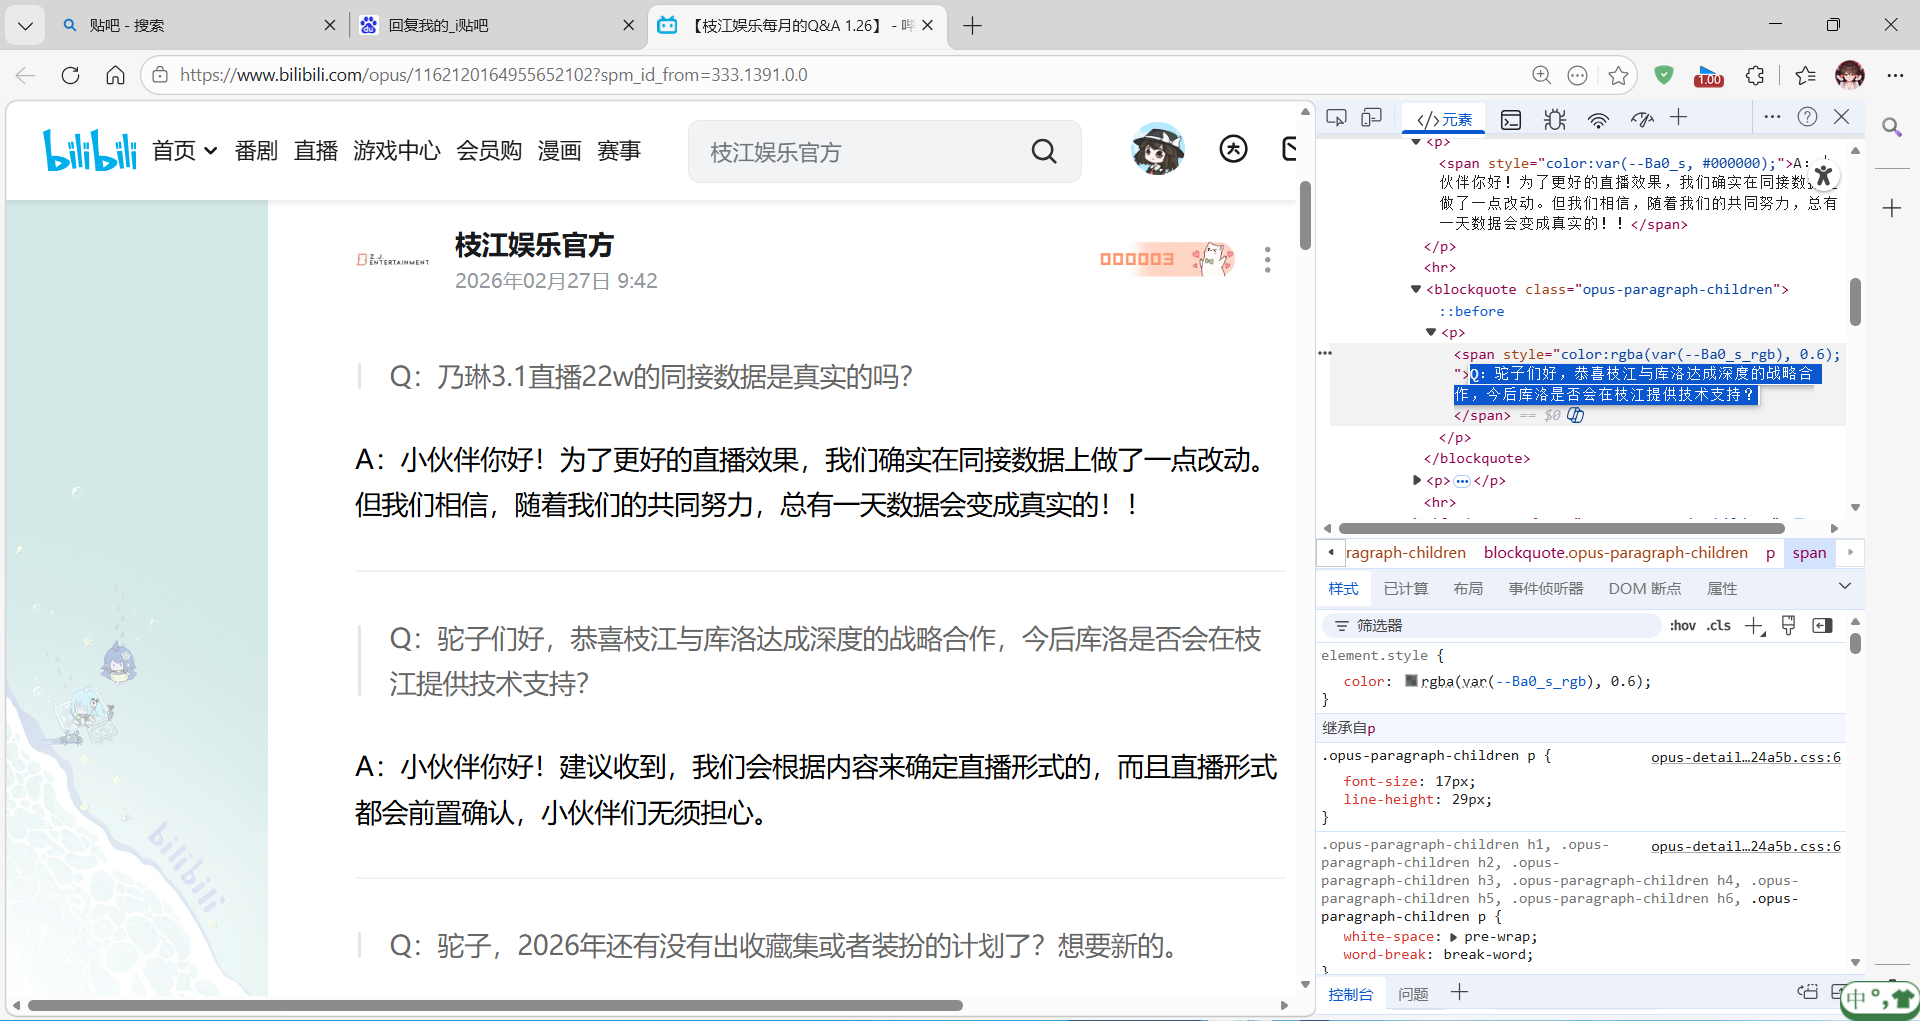
Task: Click the 直播 navigation link
Action: coord(316,151)
